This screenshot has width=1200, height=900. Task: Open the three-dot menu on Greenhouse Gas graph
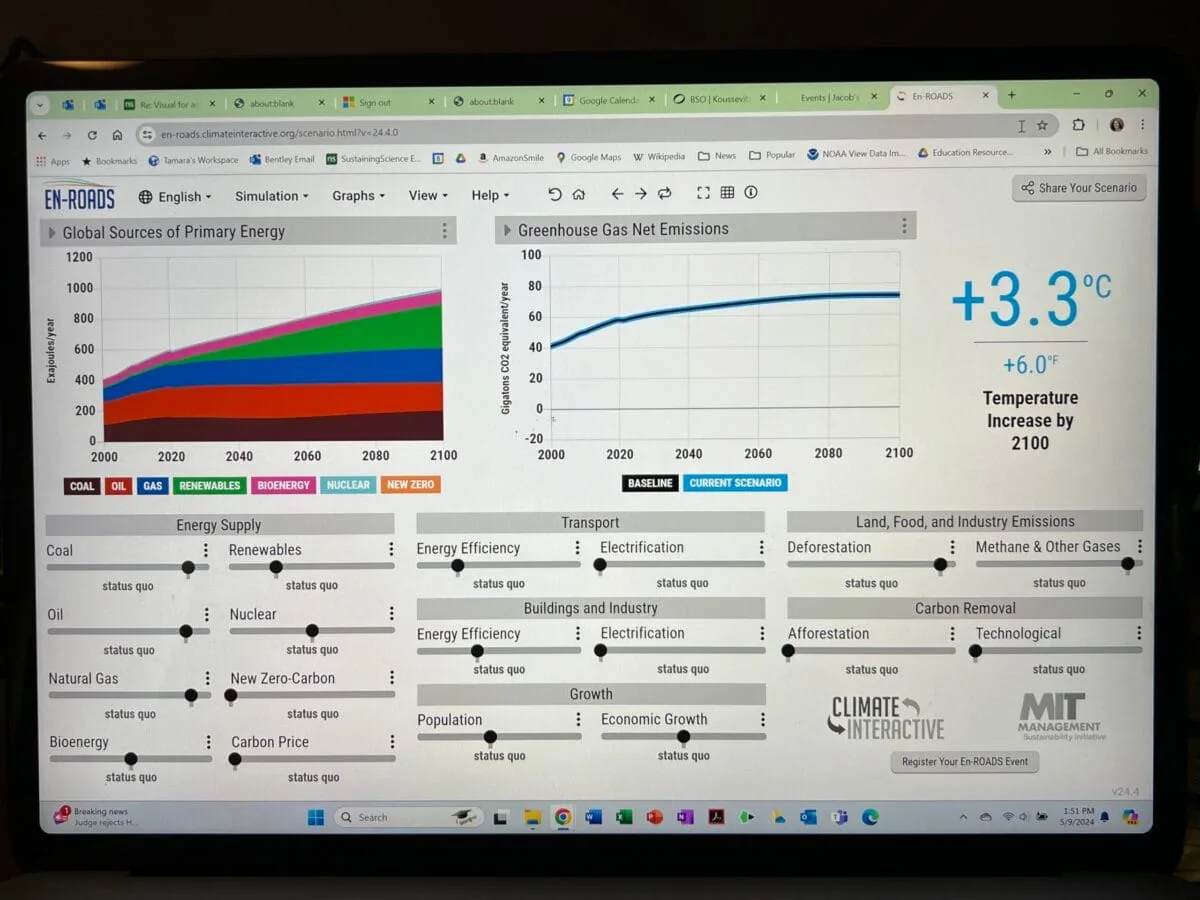[x=904, y=227]
